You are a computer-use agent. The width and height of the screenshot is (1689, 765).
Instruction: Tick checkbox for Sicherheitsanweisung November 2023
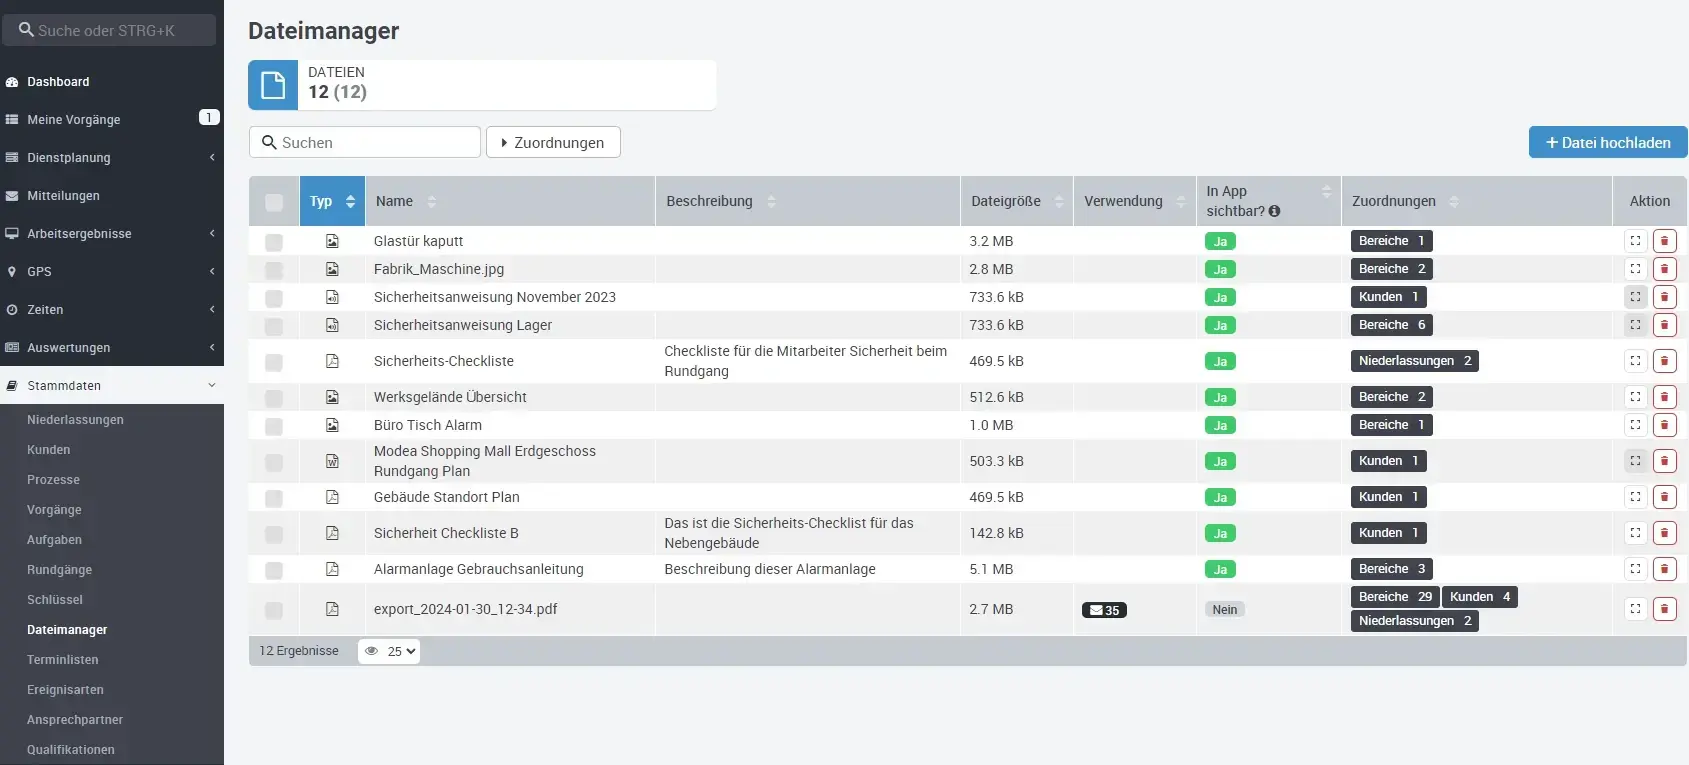click(274, 298)
